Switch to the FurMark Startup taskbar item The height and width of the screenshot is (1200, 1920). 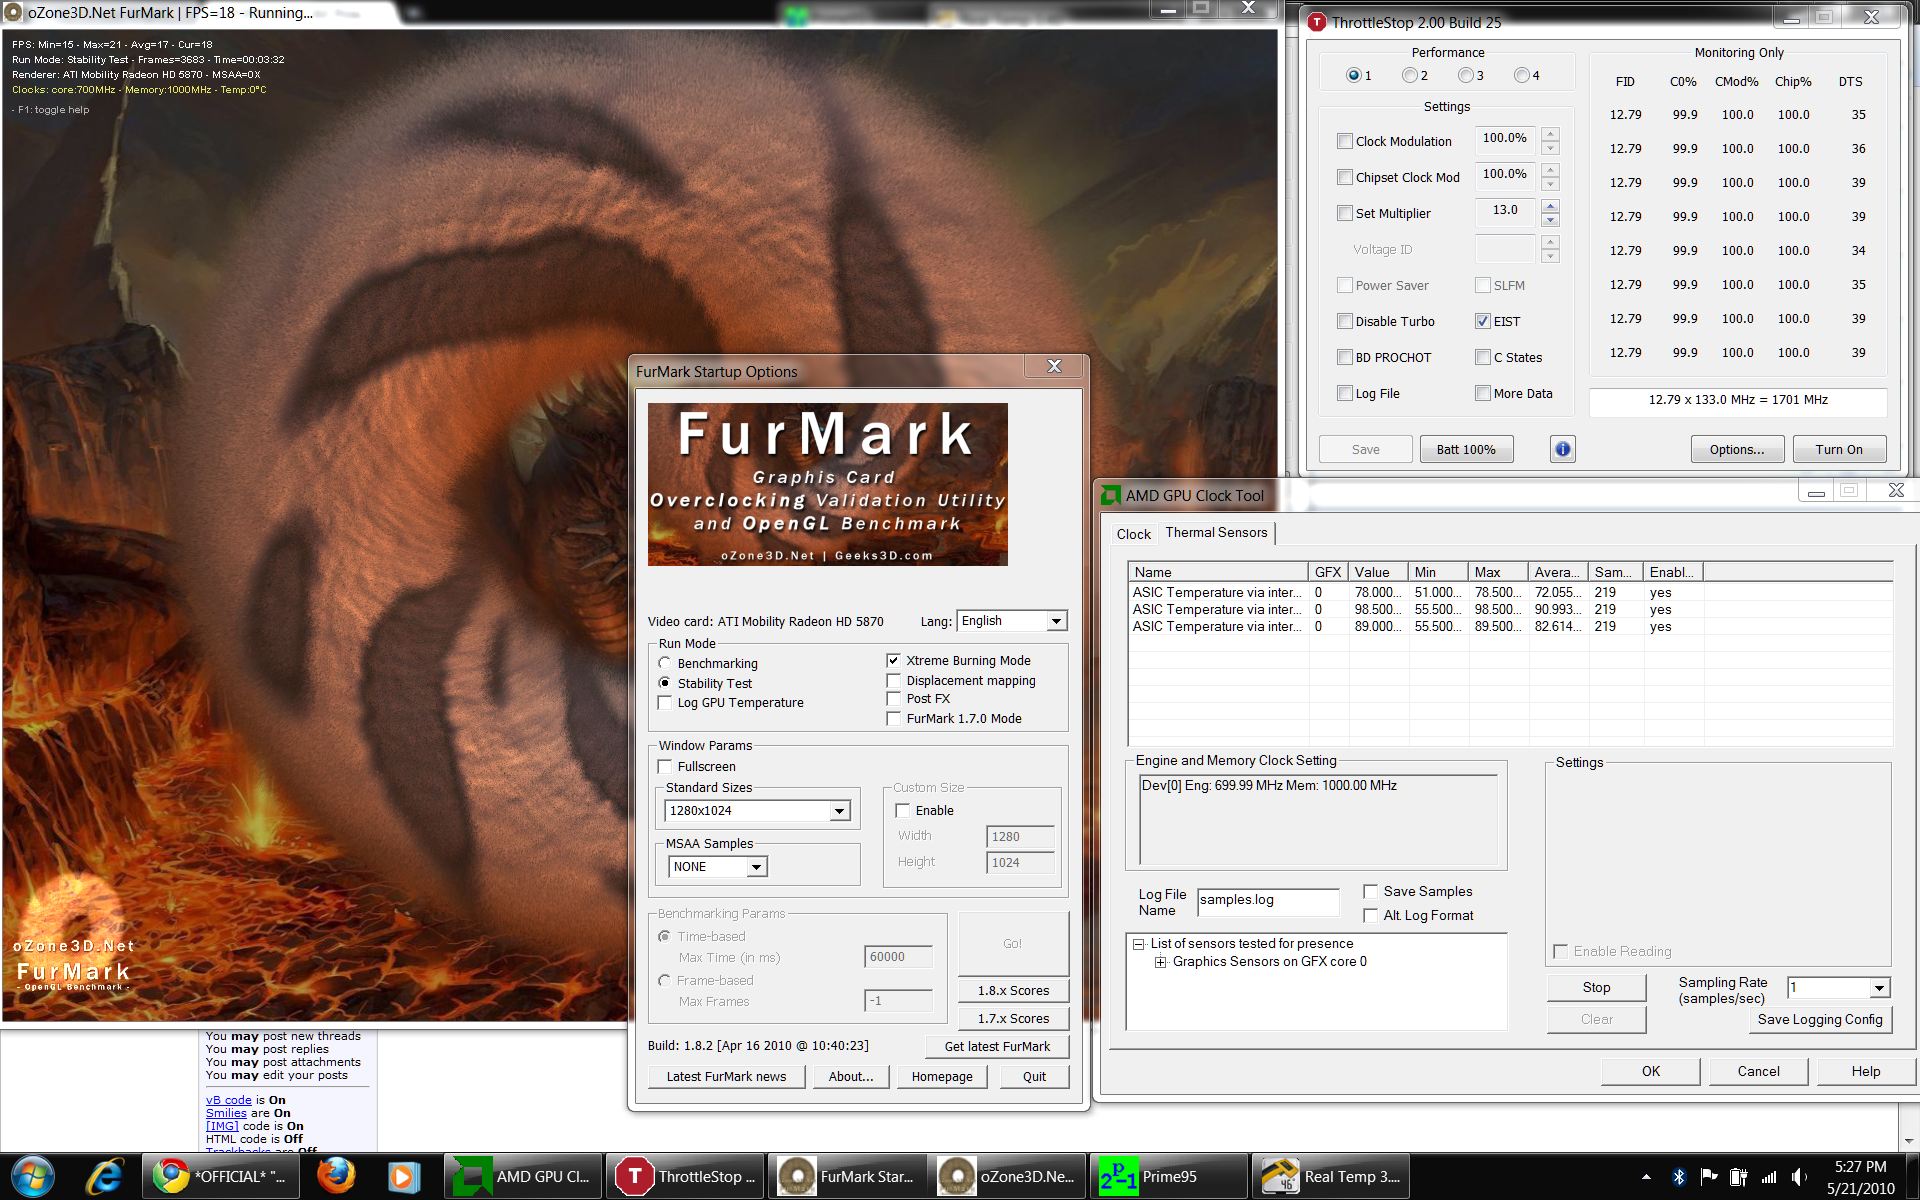coord(847,1176)
